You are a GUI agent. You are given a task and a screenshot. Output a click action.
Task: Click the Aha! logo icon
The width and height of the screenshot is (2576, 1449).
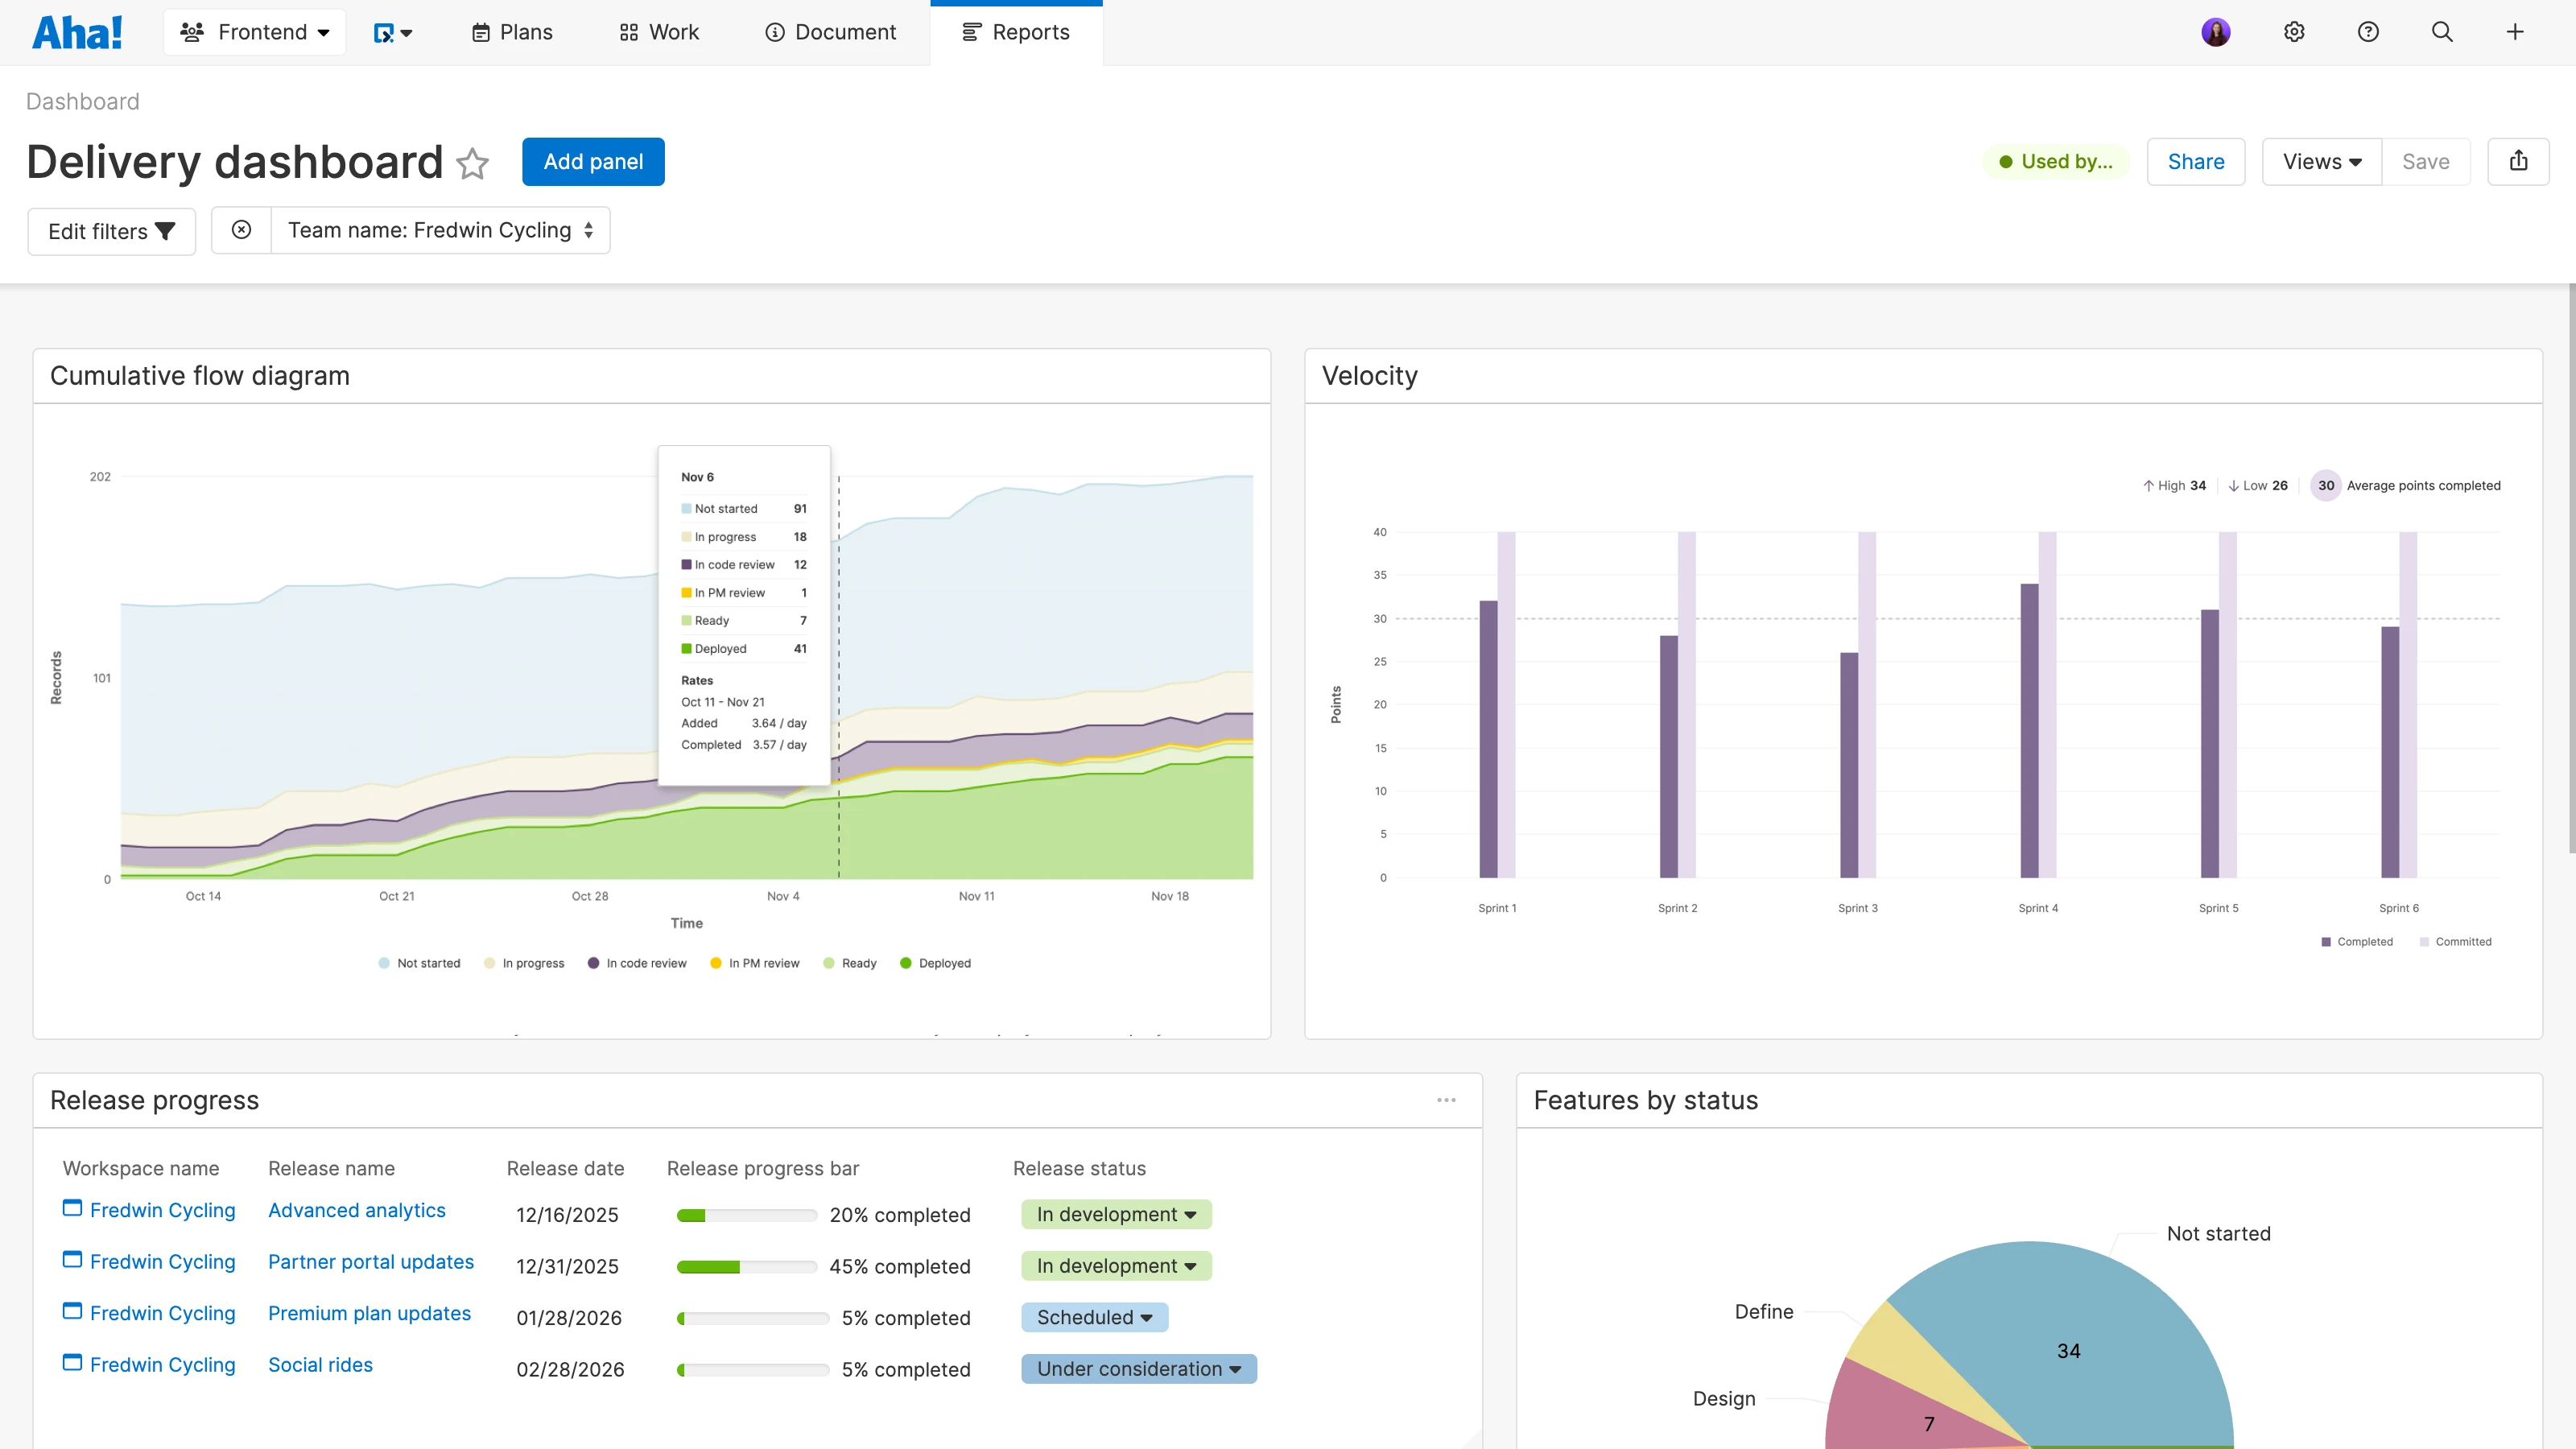pyautogui.click(x=77, y=32)
